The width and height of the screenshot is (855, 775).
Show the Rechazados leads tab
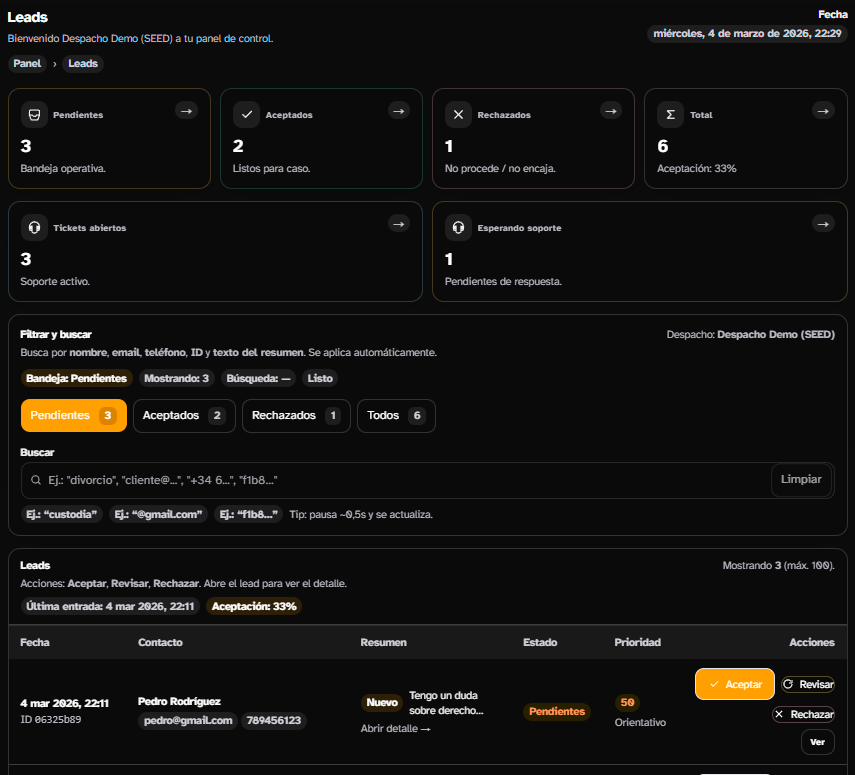pyautogui.click(x=296, y=416)
